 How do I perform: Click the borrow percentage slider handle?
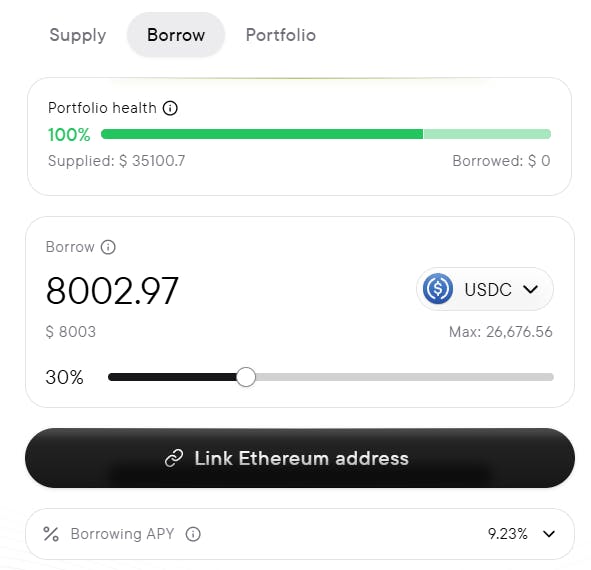[246, 377]
